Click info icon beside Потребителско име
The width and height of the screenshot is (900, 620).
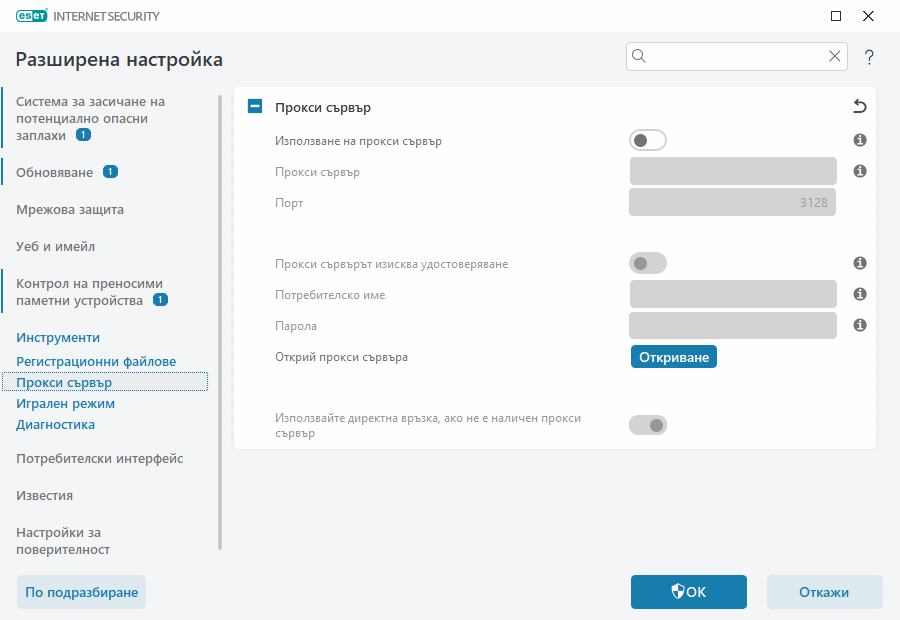click(859, 293)
